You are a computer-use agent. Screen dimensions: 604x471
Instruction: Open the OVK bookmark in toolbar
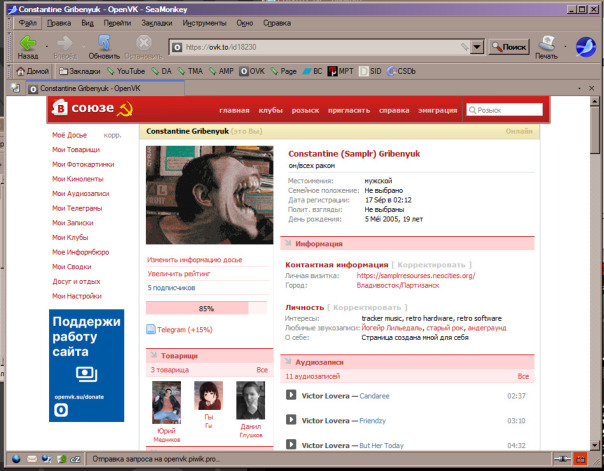(x=252, y=71)
